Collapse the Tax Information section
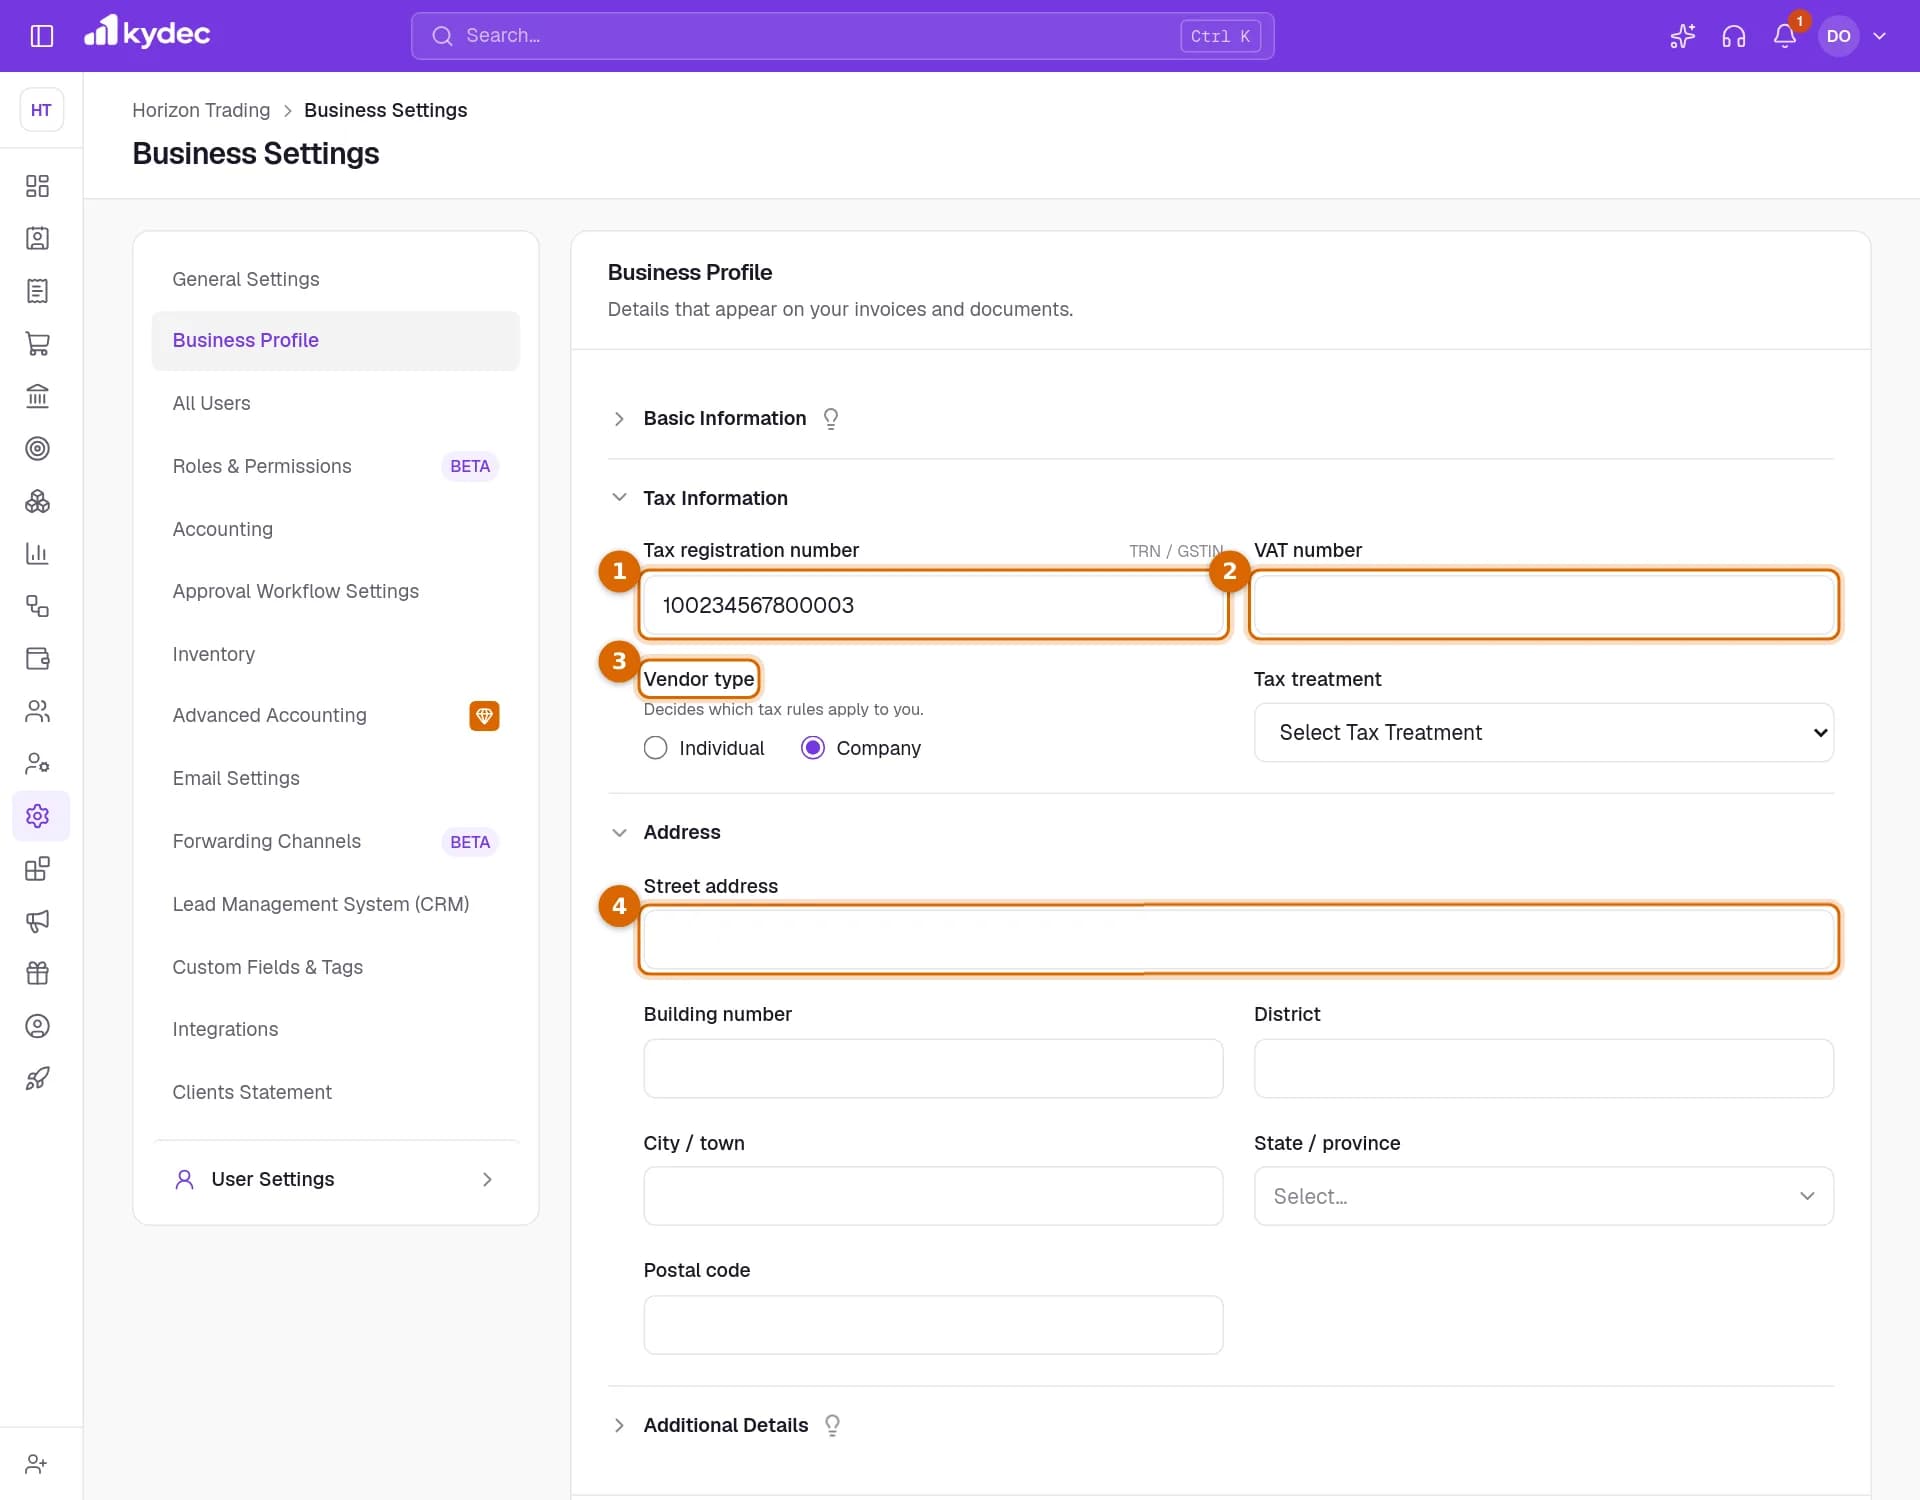 click(619, 498)
